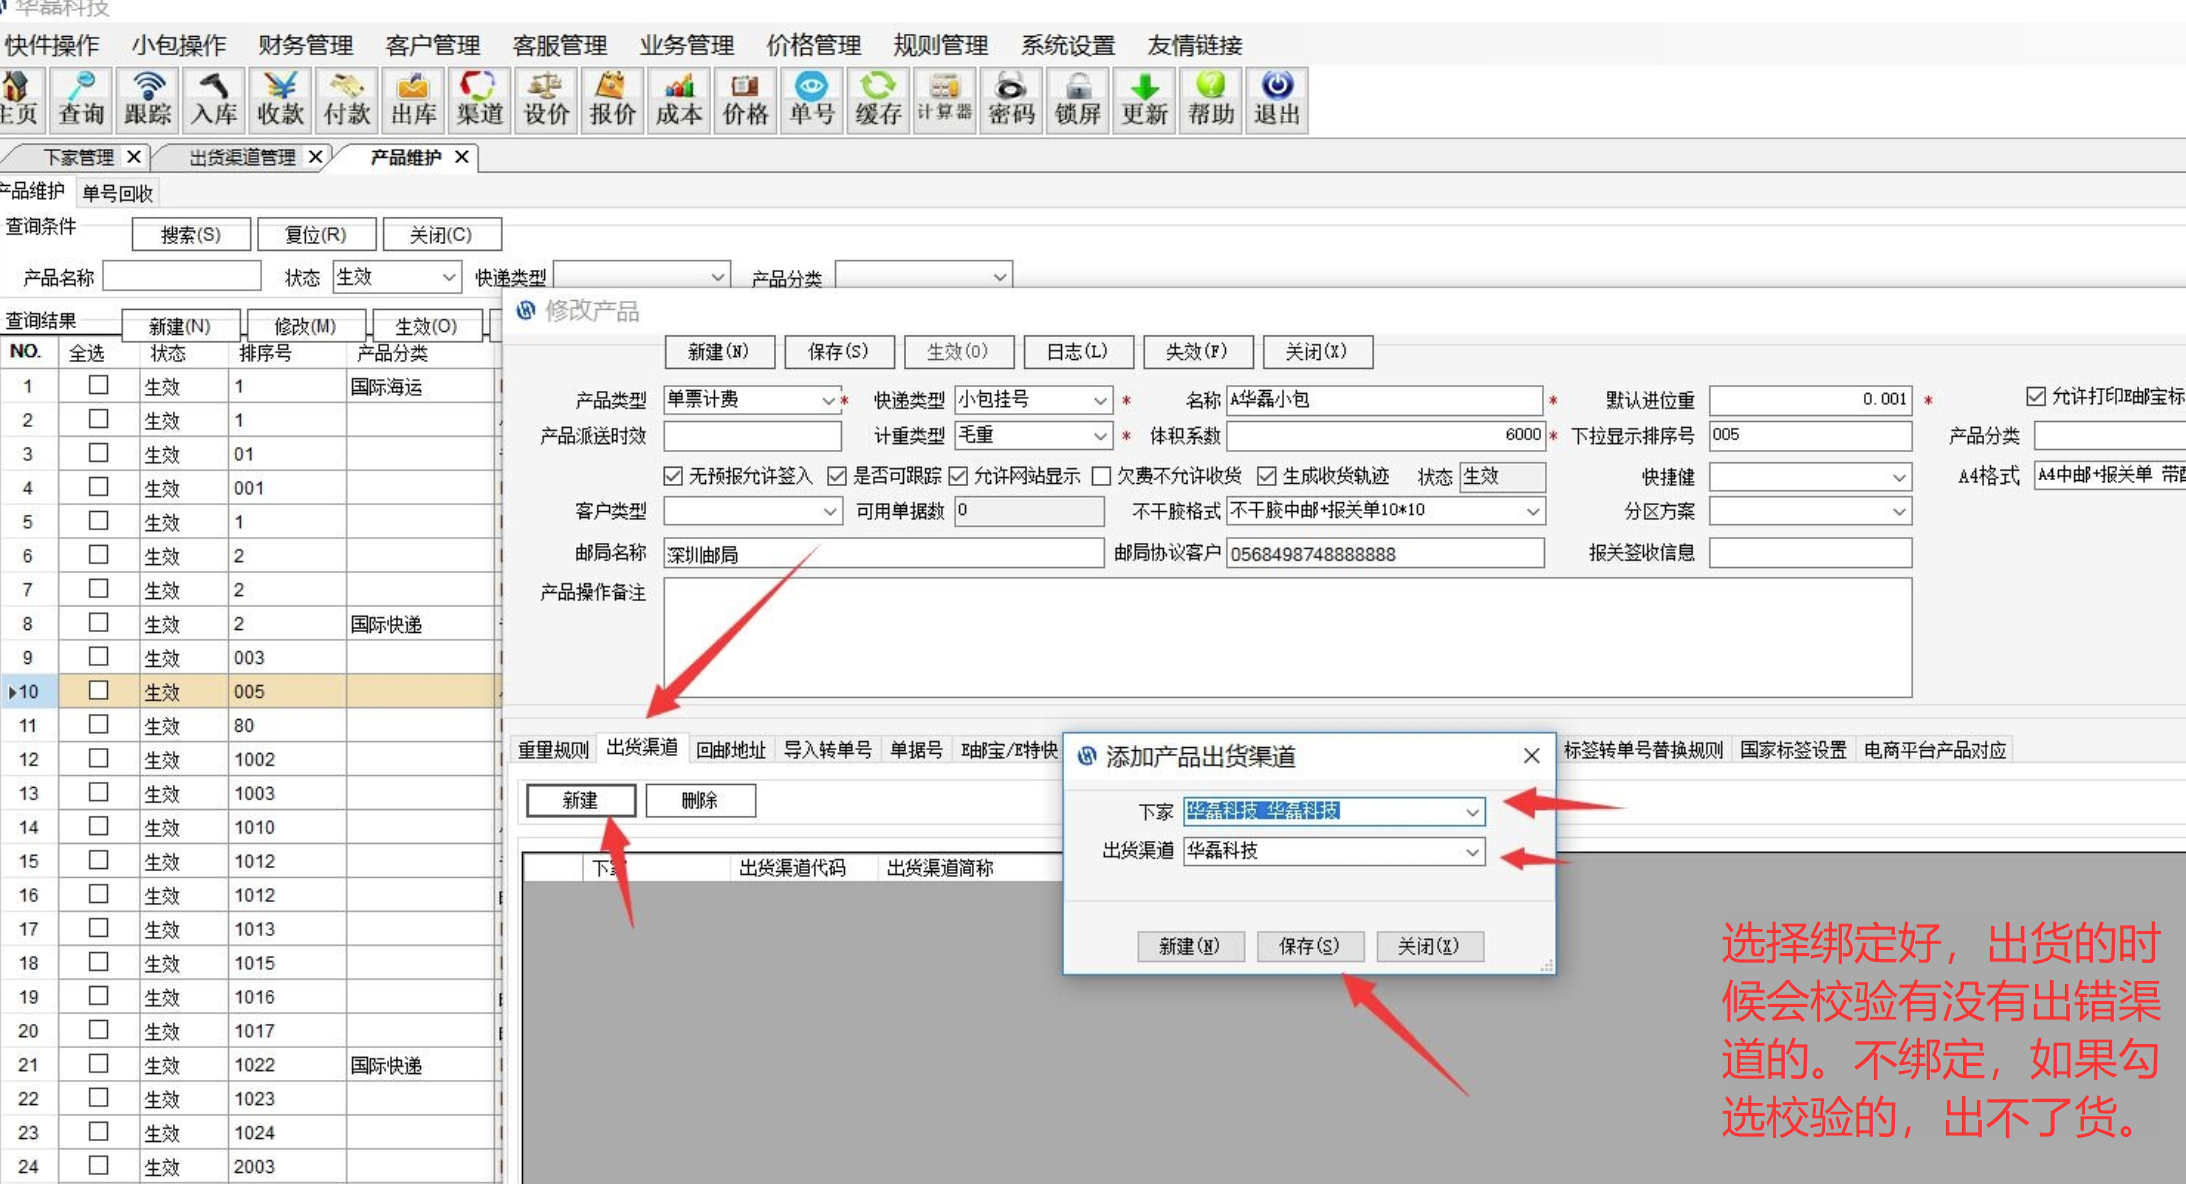Click 保存(S) in the channel dialog

coord(1309,946)
